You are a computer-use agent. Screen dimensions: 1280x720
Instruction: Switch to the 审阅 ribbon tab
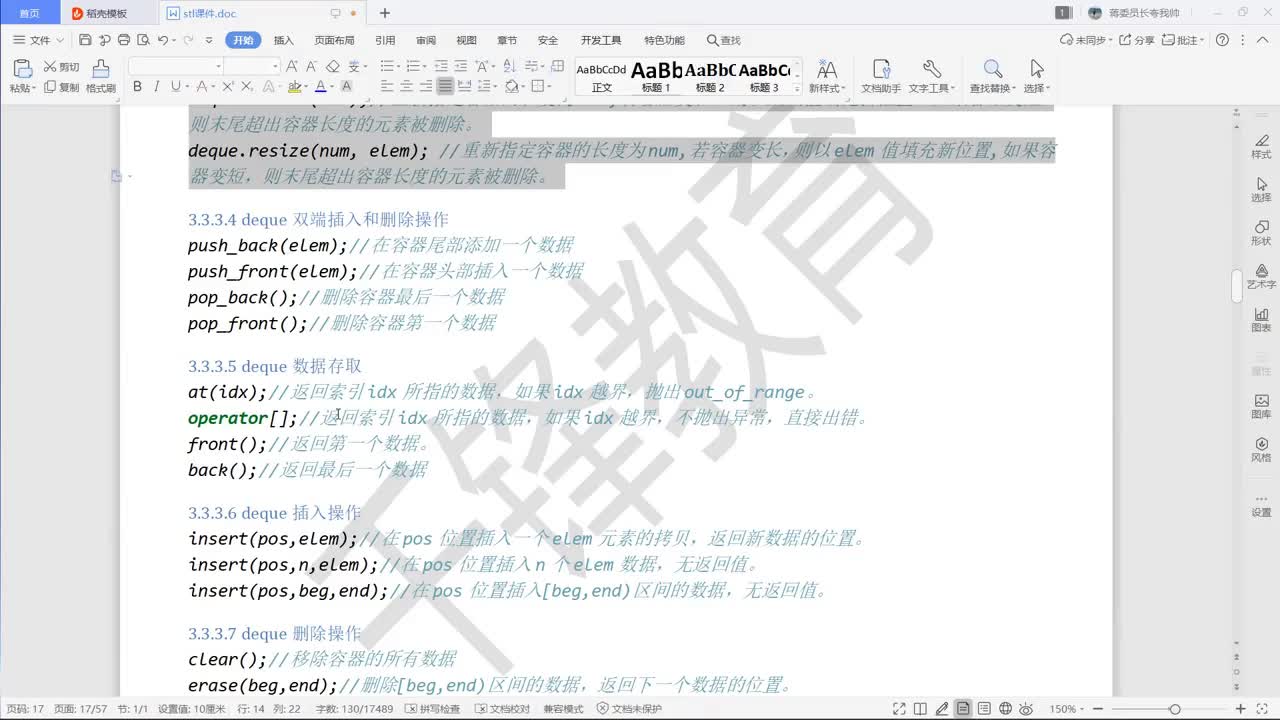tap(426, 40)
